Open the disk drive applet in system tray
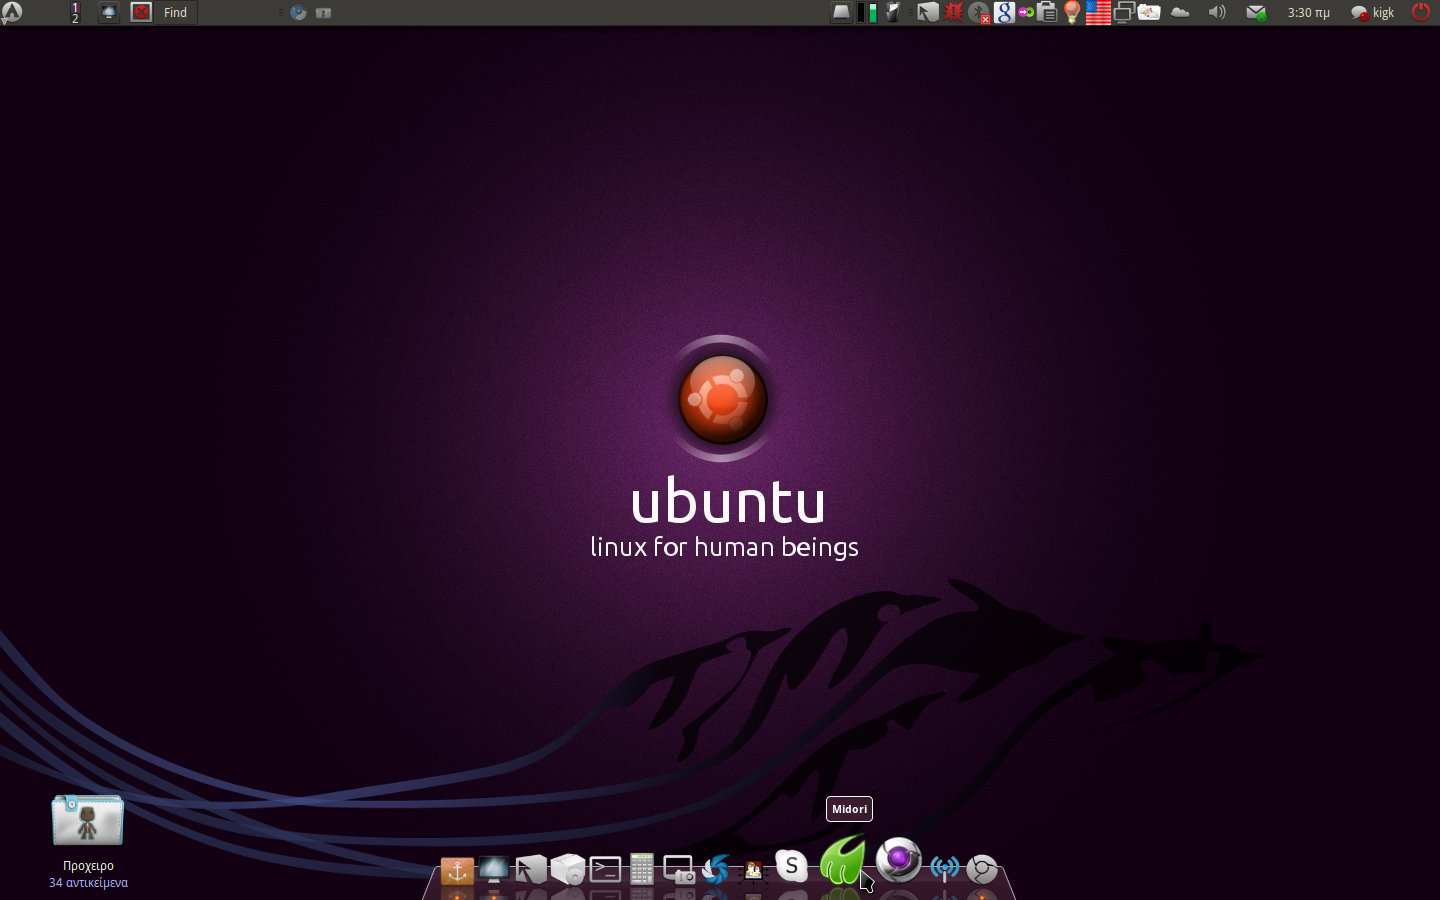The image size is (1440, 900). pos(842,12)
